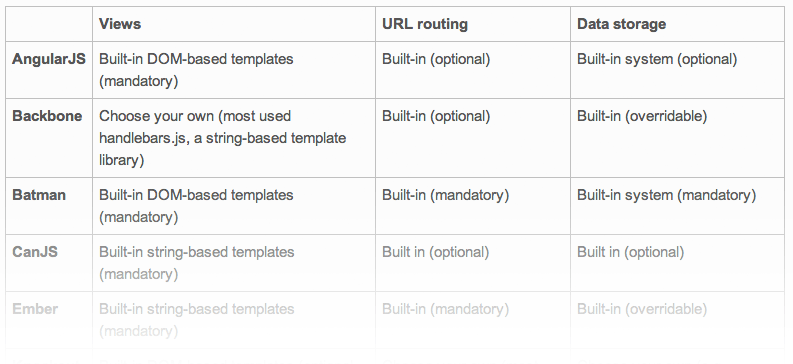Click AngularJS Built-in system (optional) storage cell
793x364 pixels.
[x=677, y=70]
